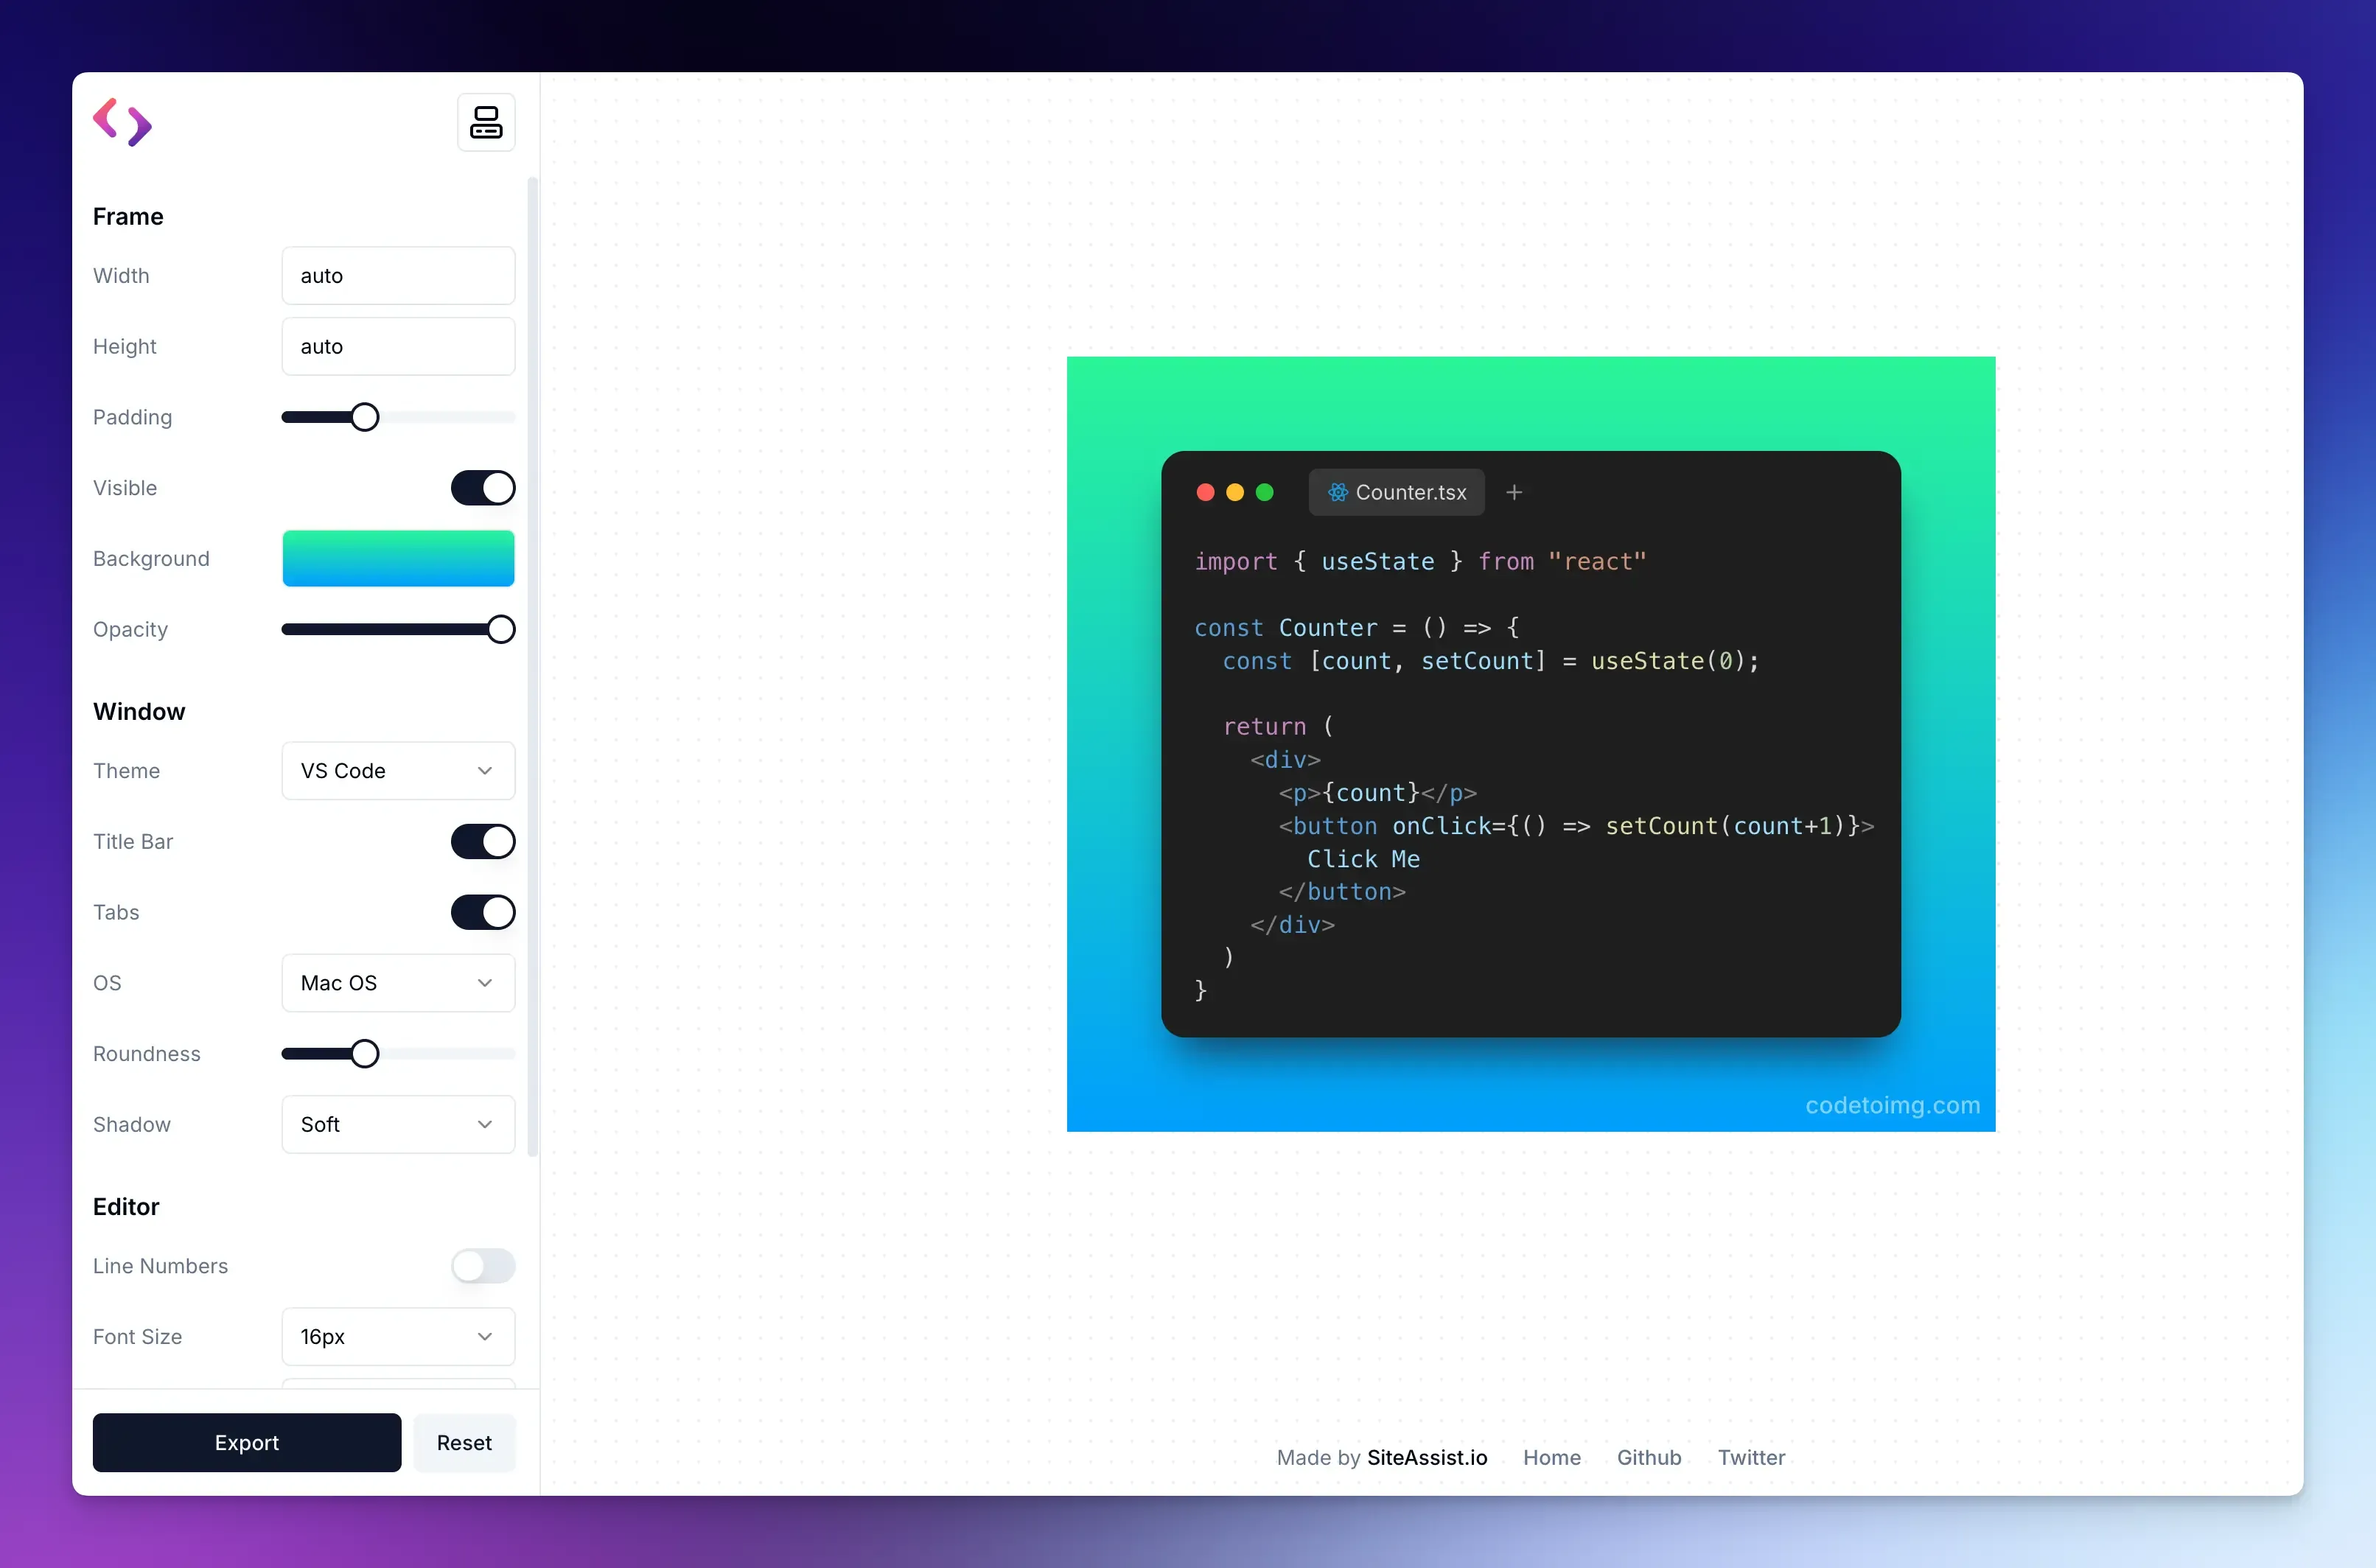Toggle off the frame Visible switch

(x=483, y=487)
